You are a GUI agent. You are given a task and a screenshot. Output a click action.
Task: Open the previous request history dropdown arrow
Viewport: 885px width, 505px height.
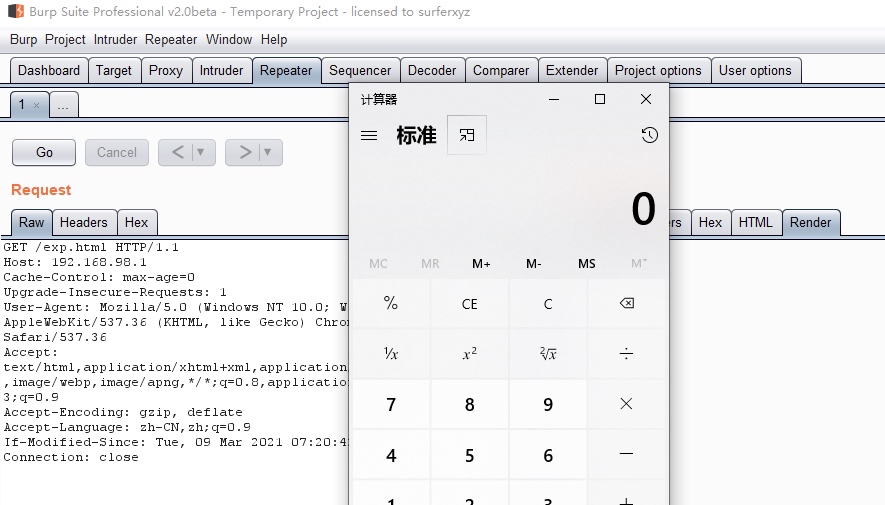click(200, 152)
